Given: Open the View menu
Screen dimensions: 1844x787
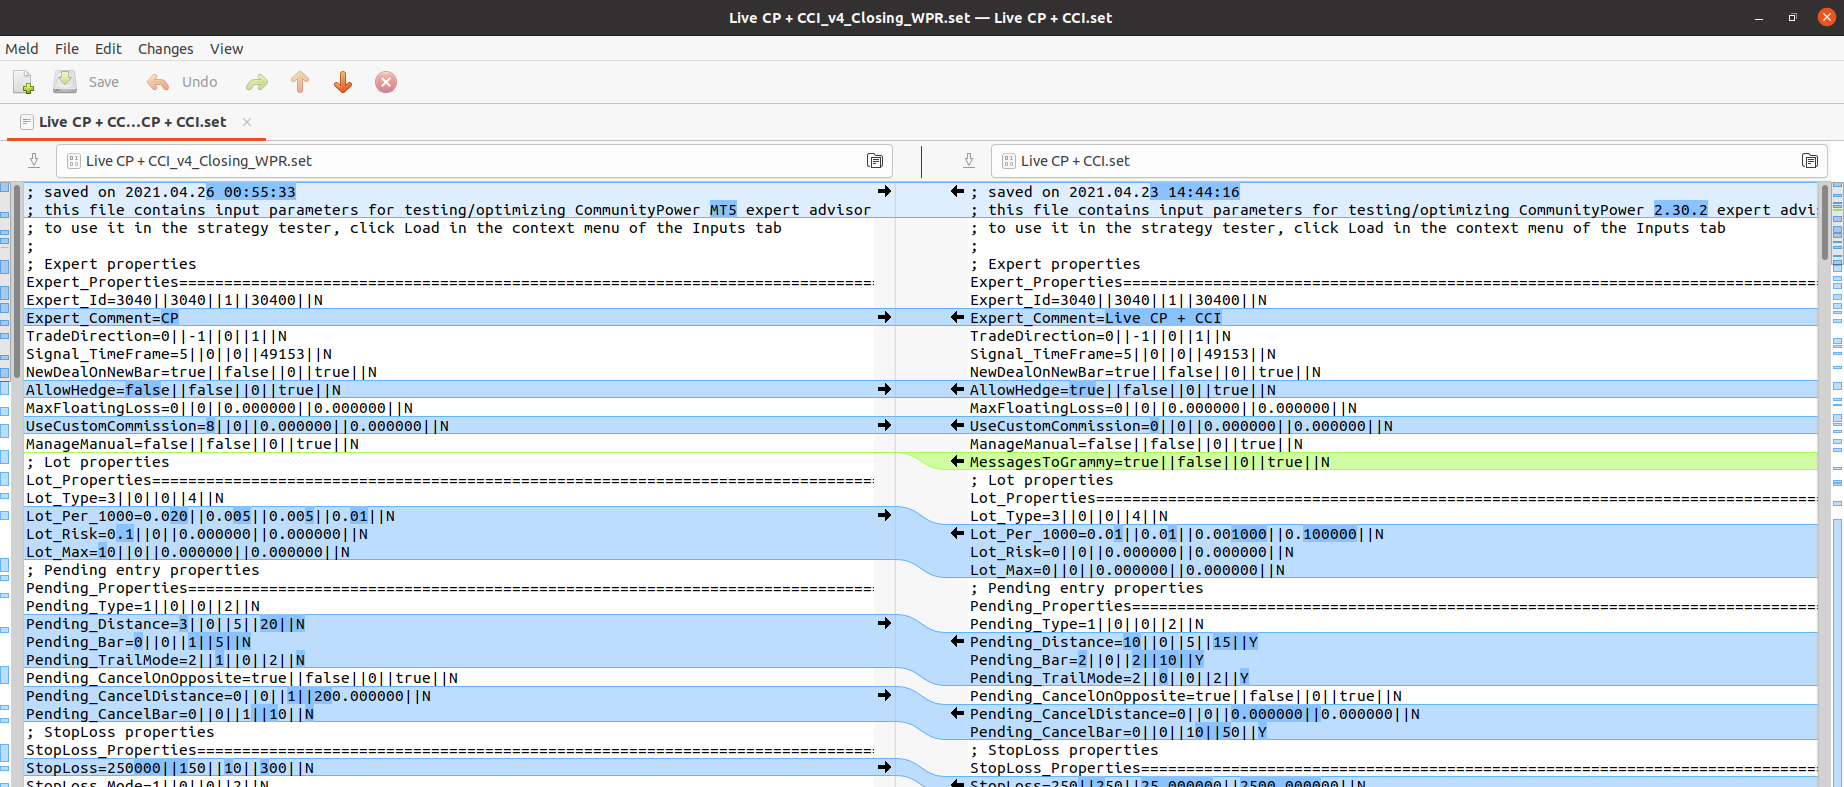Looking at the screenshot, I should point(226,49).
